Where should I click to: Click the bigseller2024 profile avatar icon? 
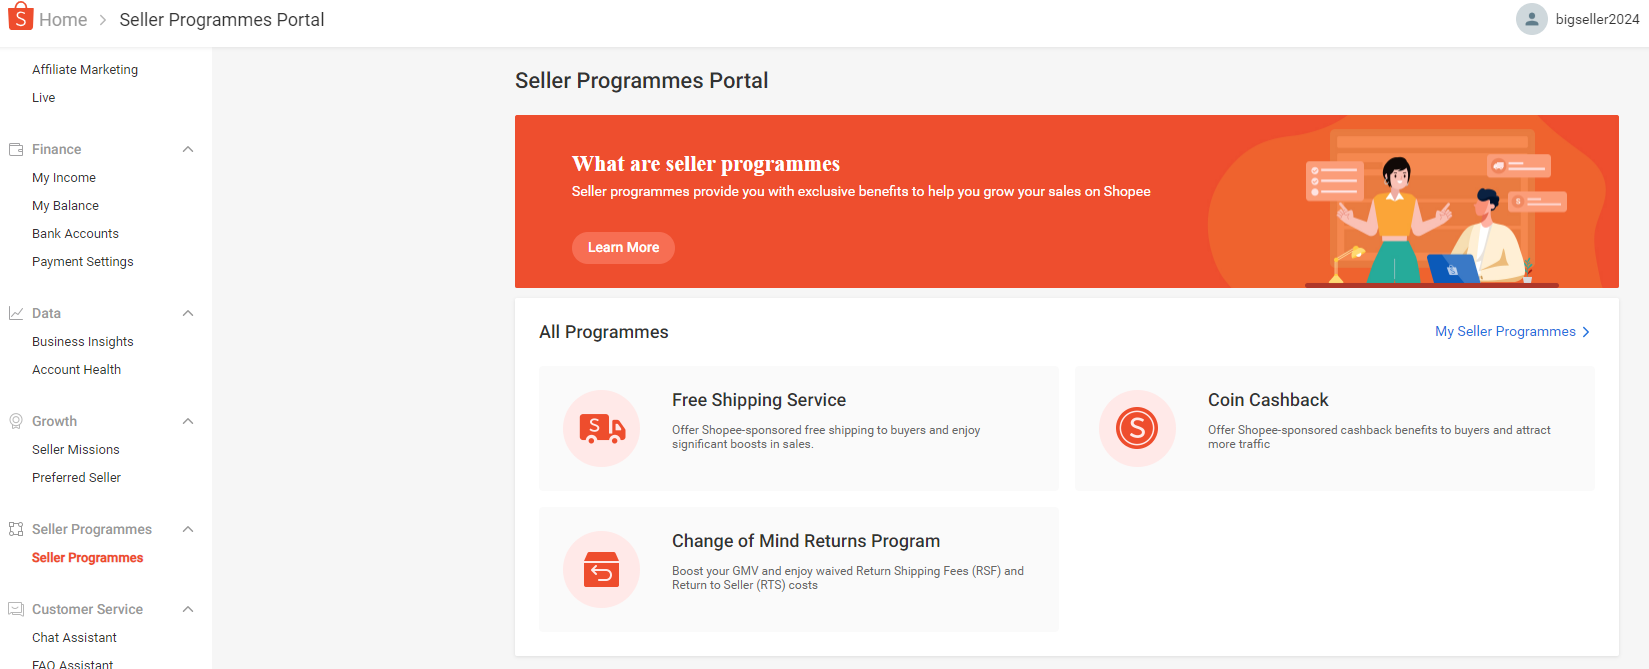[x=1531, y=19]
